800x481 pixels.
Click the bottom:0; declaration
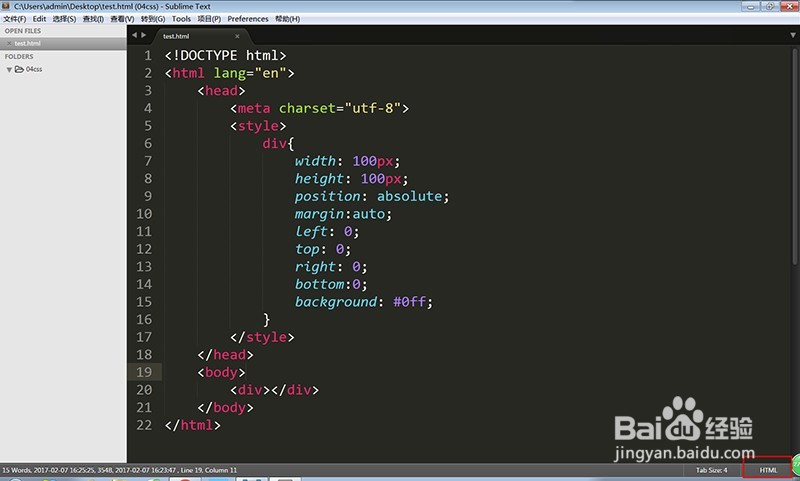[331, 284]
